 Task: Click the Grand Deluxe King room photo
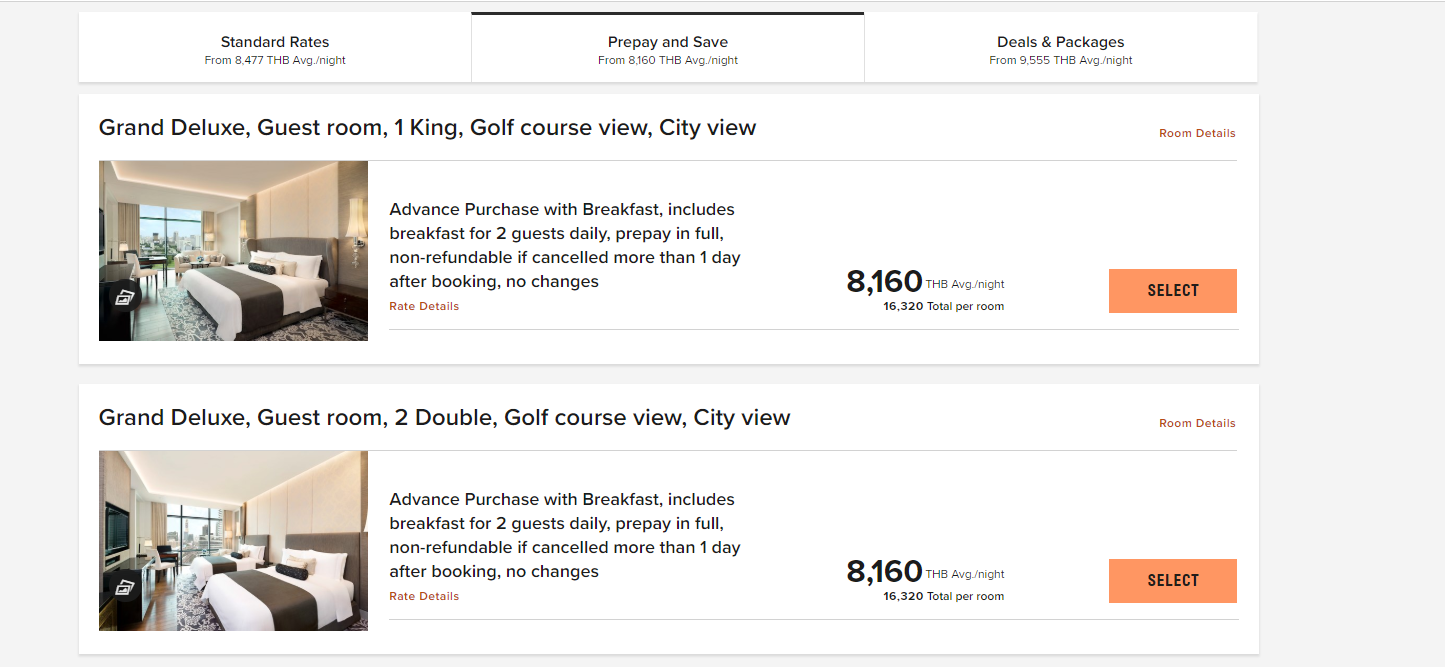[233, 250]
